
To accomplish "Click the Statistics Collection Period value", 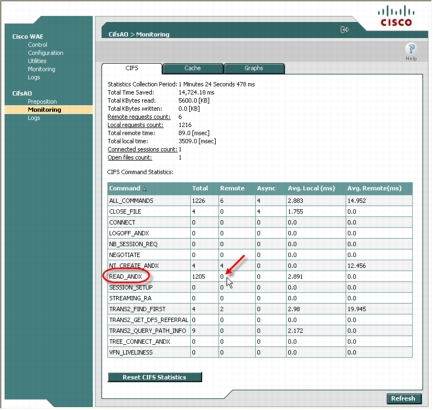I will click(217, 84).
